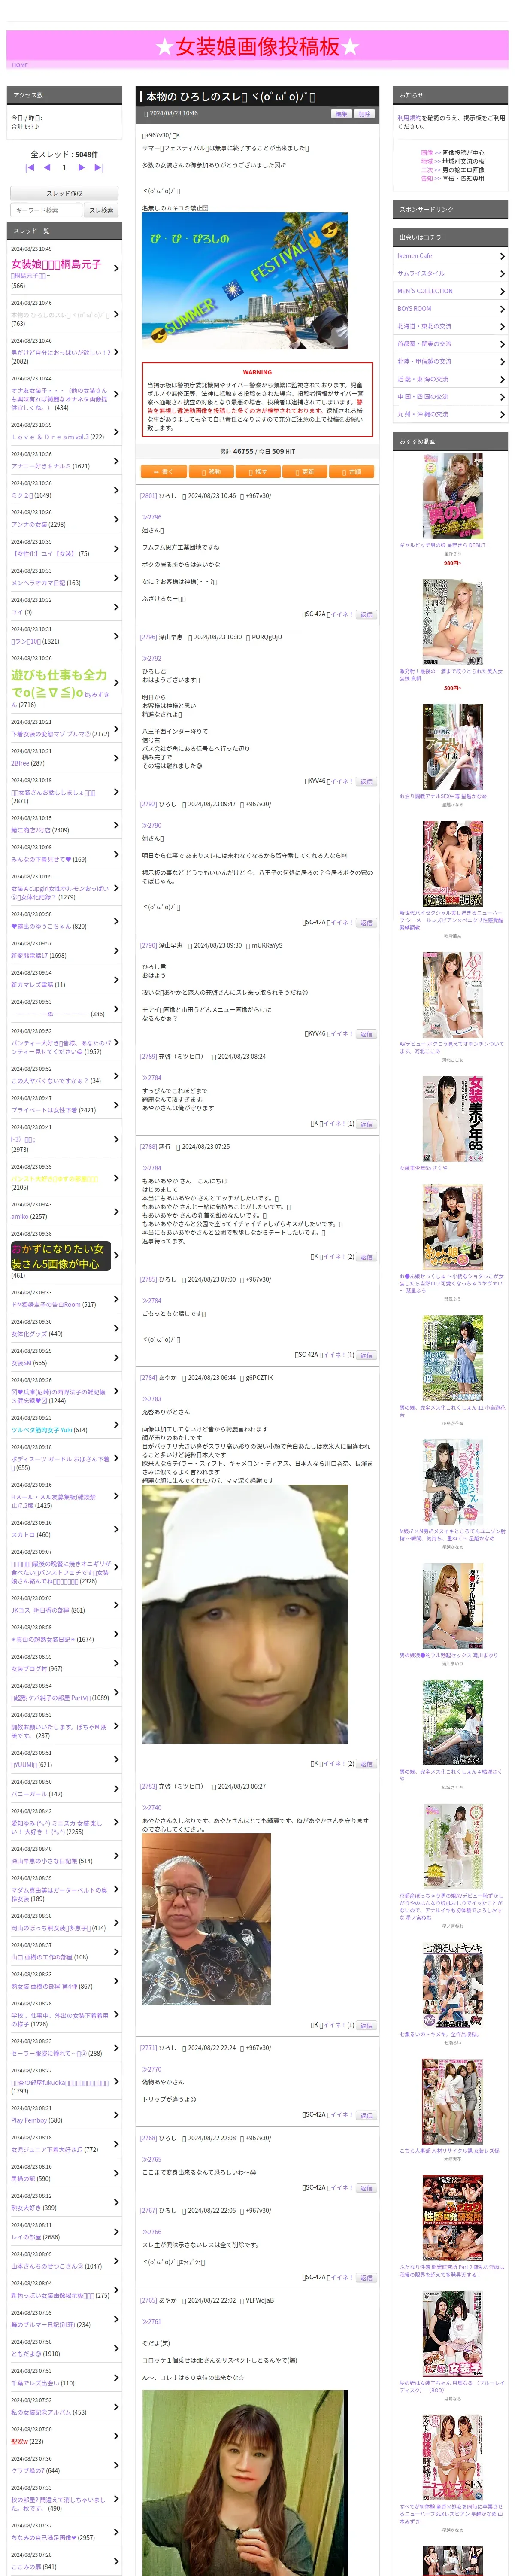Click 返信 reply on post 2790

point(366,1034)
